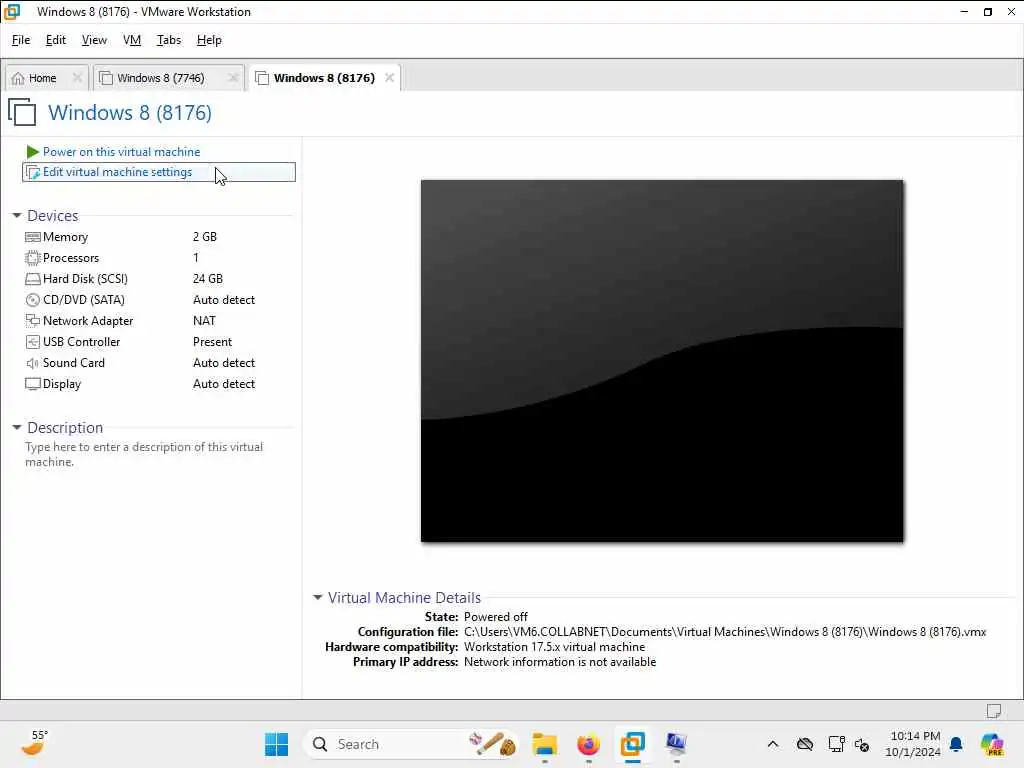Click the Processors device label
The image size is (1024, 768).
click(x=71, y=258)
